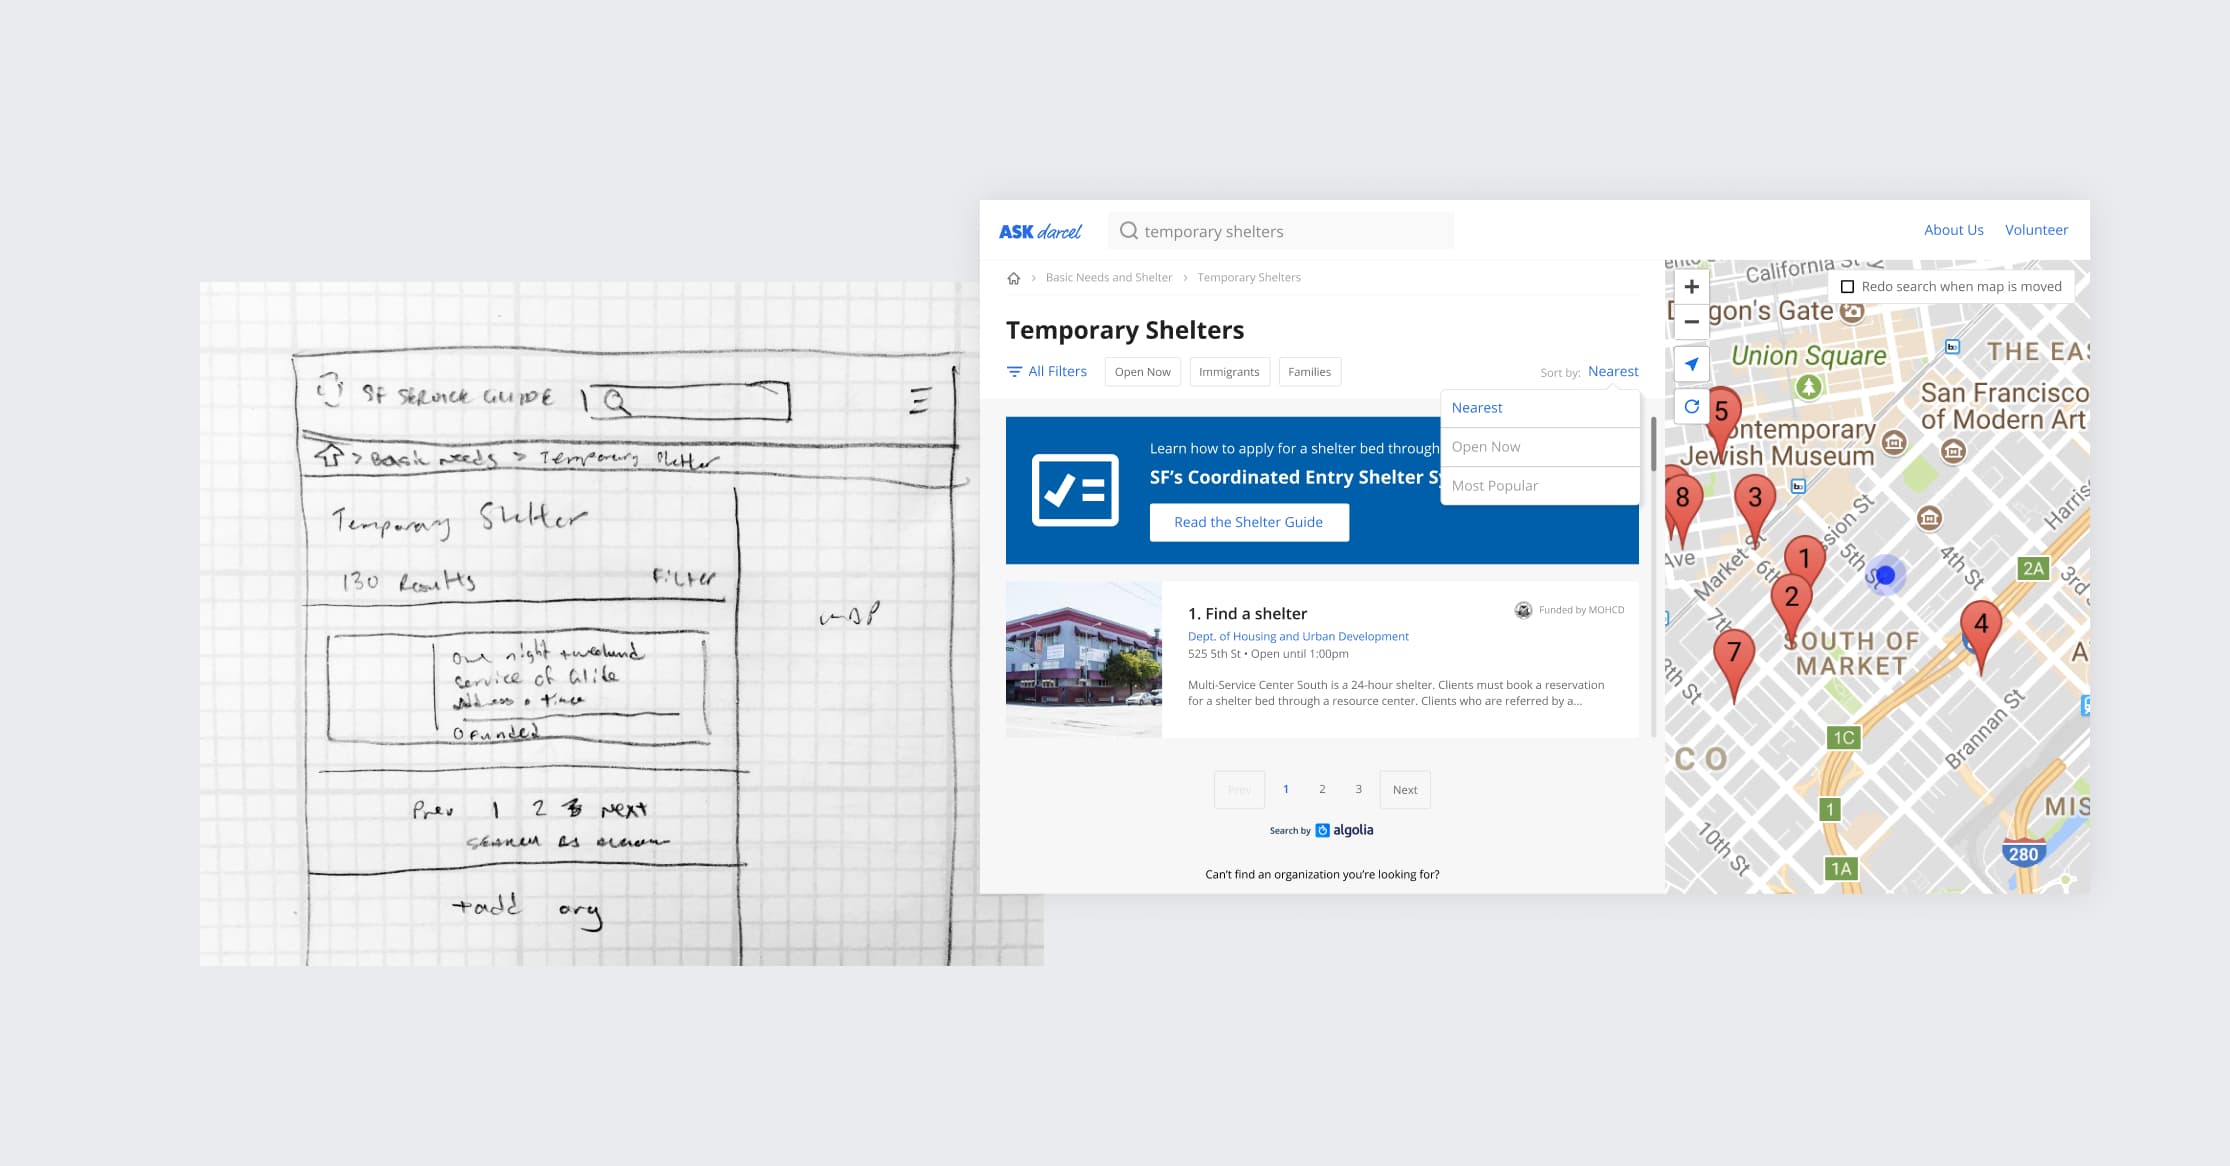2230x1166 pixels.
Task: Click the Prev pagination button
Action: (1239, 790)
